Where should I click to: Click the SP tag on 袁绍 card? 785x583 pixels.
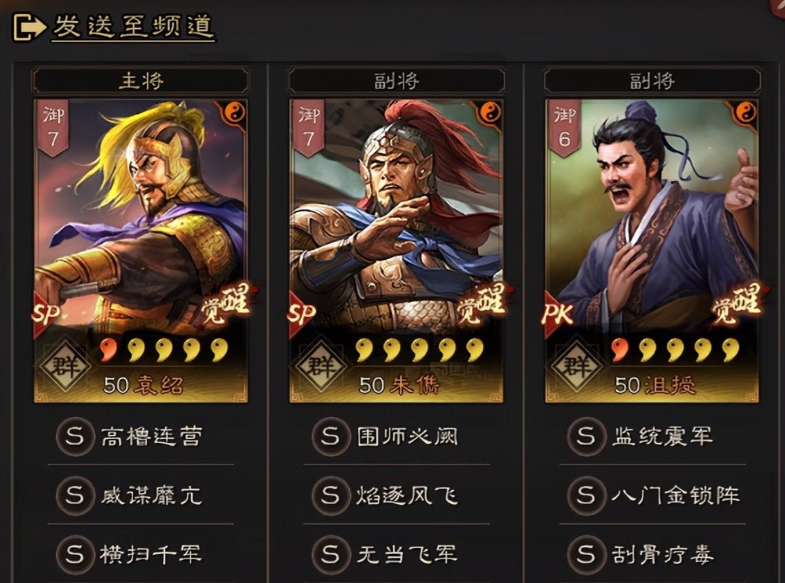46,314
